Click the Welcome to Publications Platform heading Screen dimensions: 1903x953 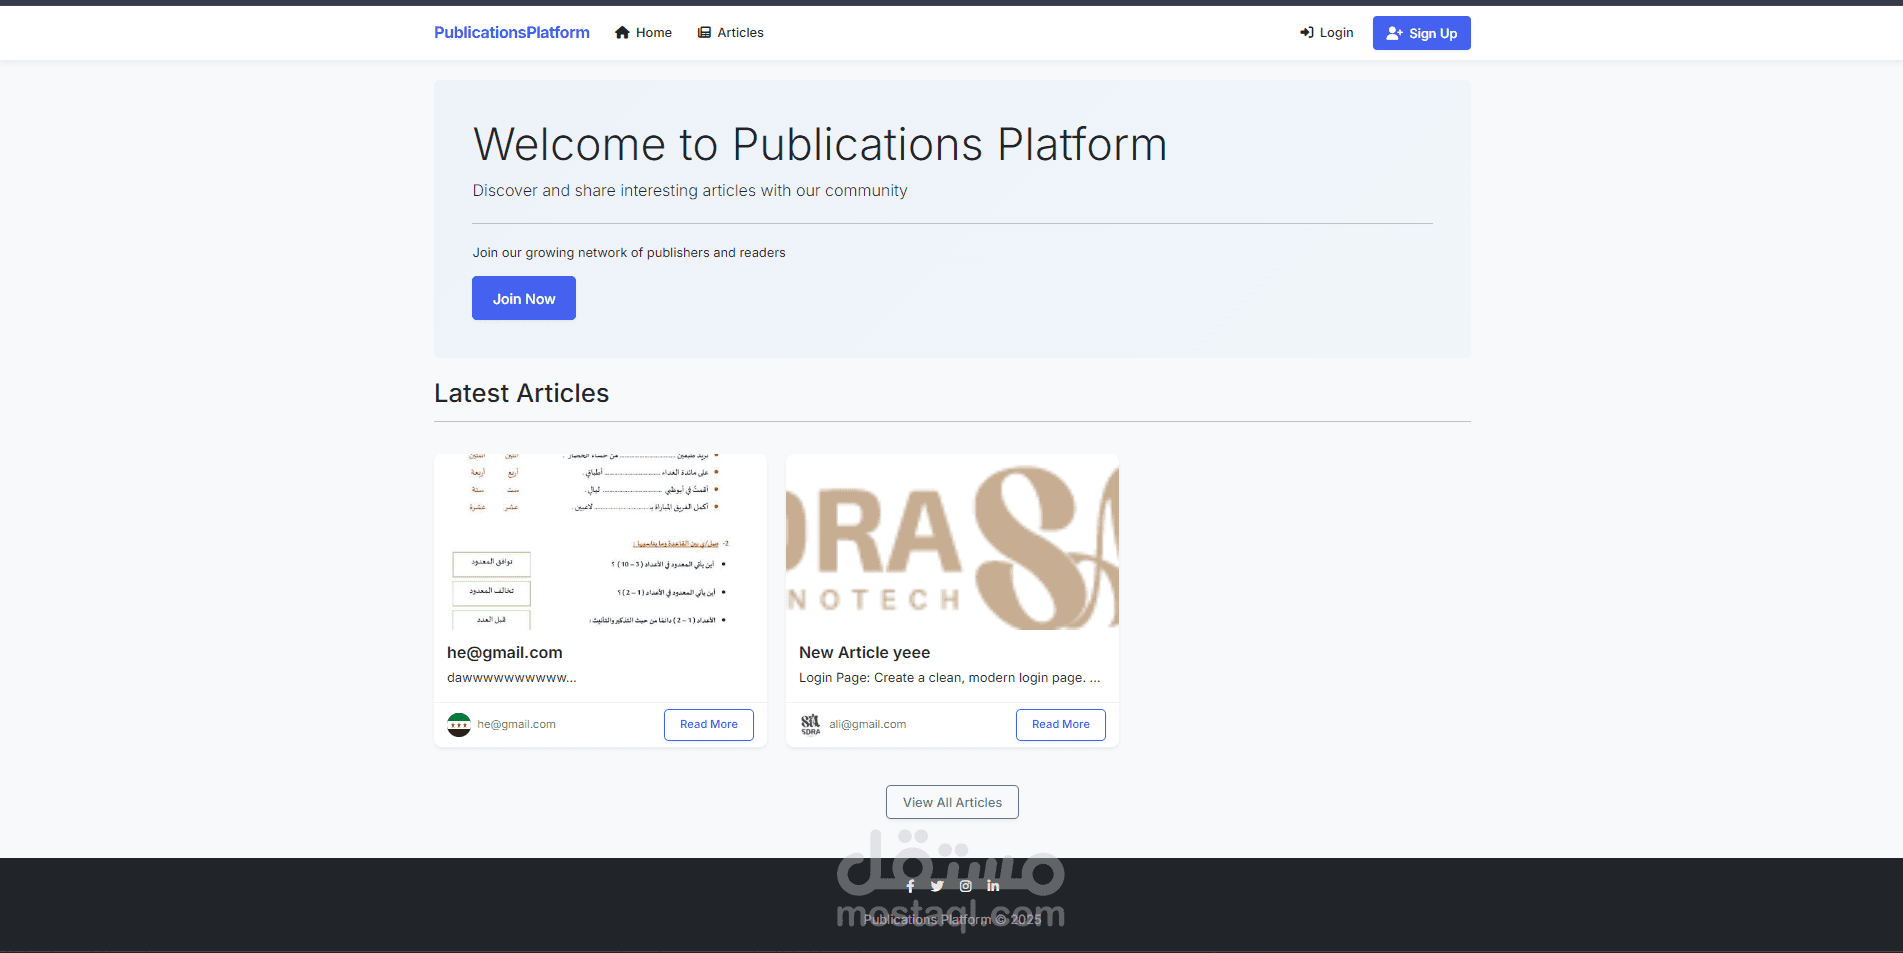point(820,144)
